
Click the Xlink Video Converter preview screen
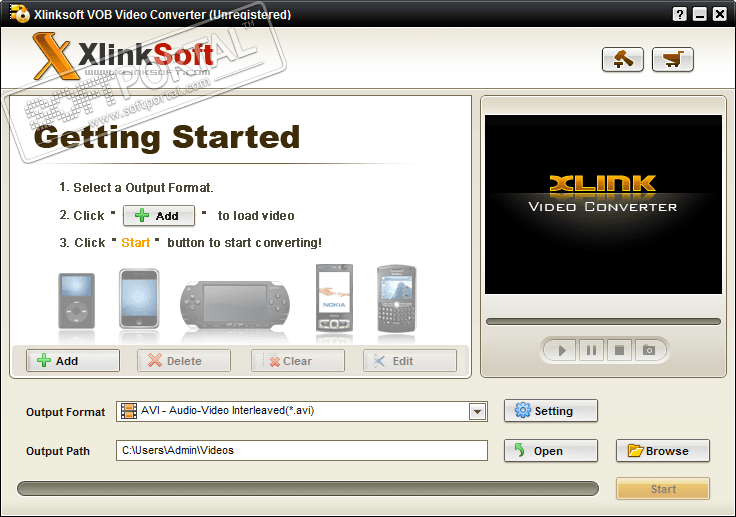click(603, 204)
